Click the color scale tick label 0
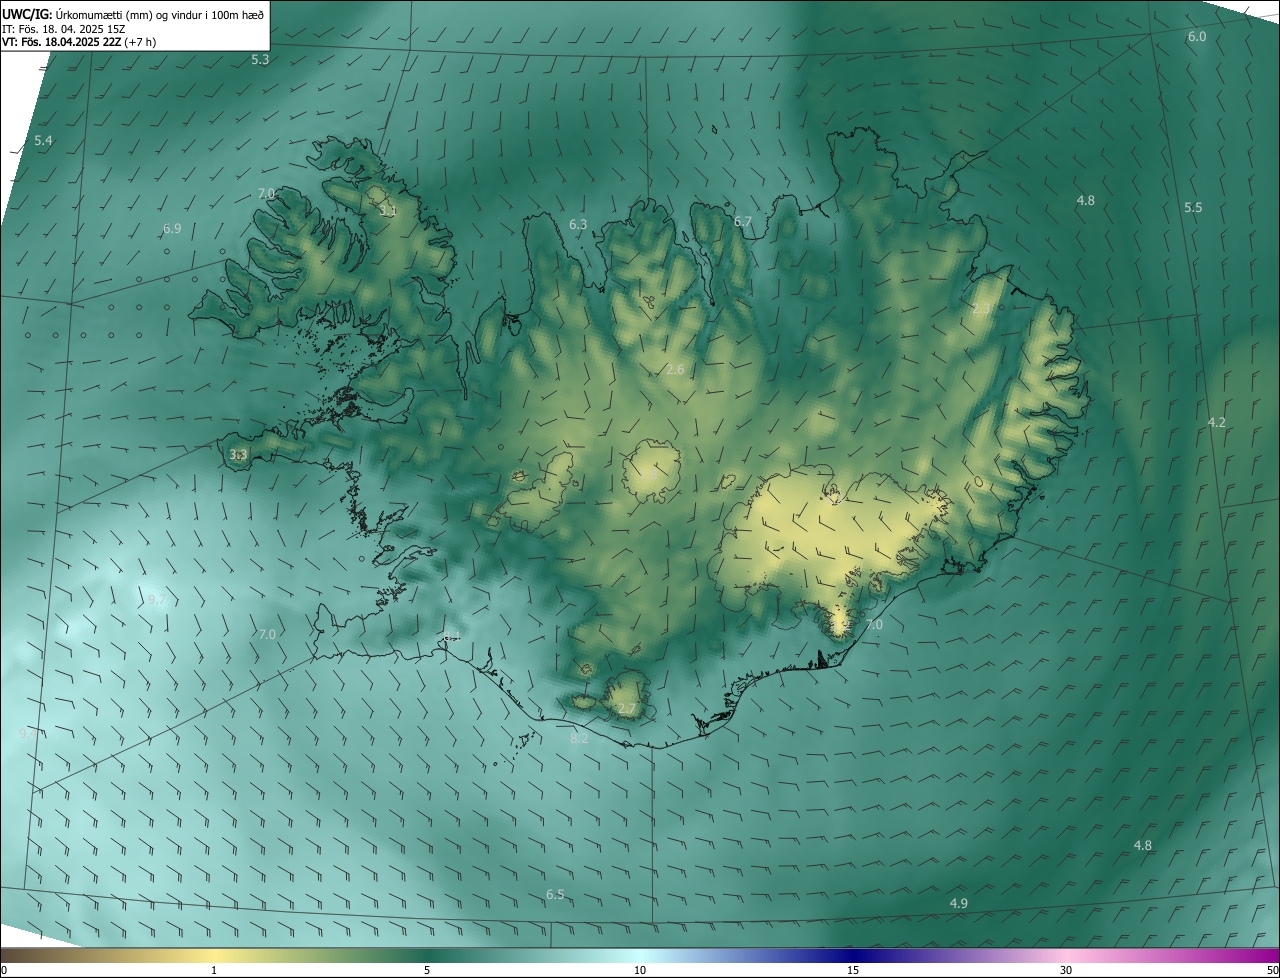1280x978 pixels. (4, 970)
